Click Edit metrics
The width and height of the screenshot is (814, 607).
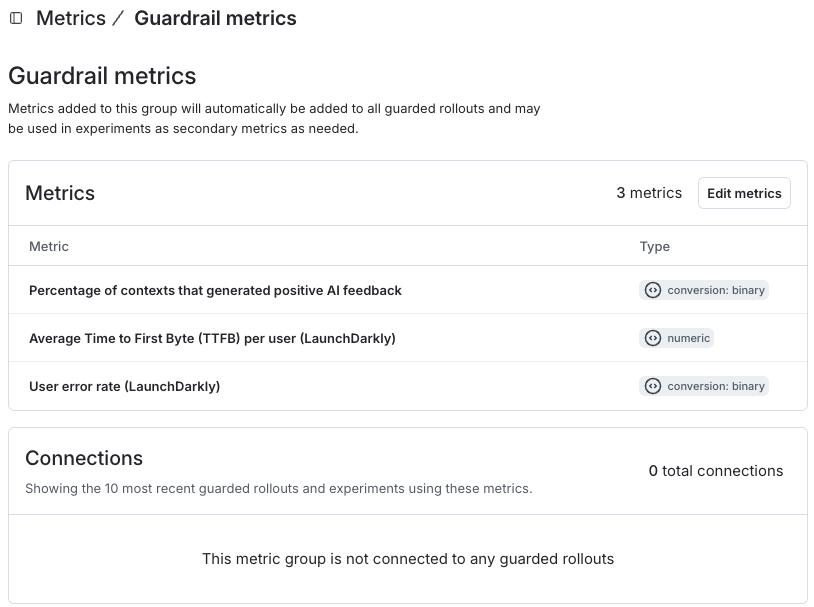coord(744,192)
